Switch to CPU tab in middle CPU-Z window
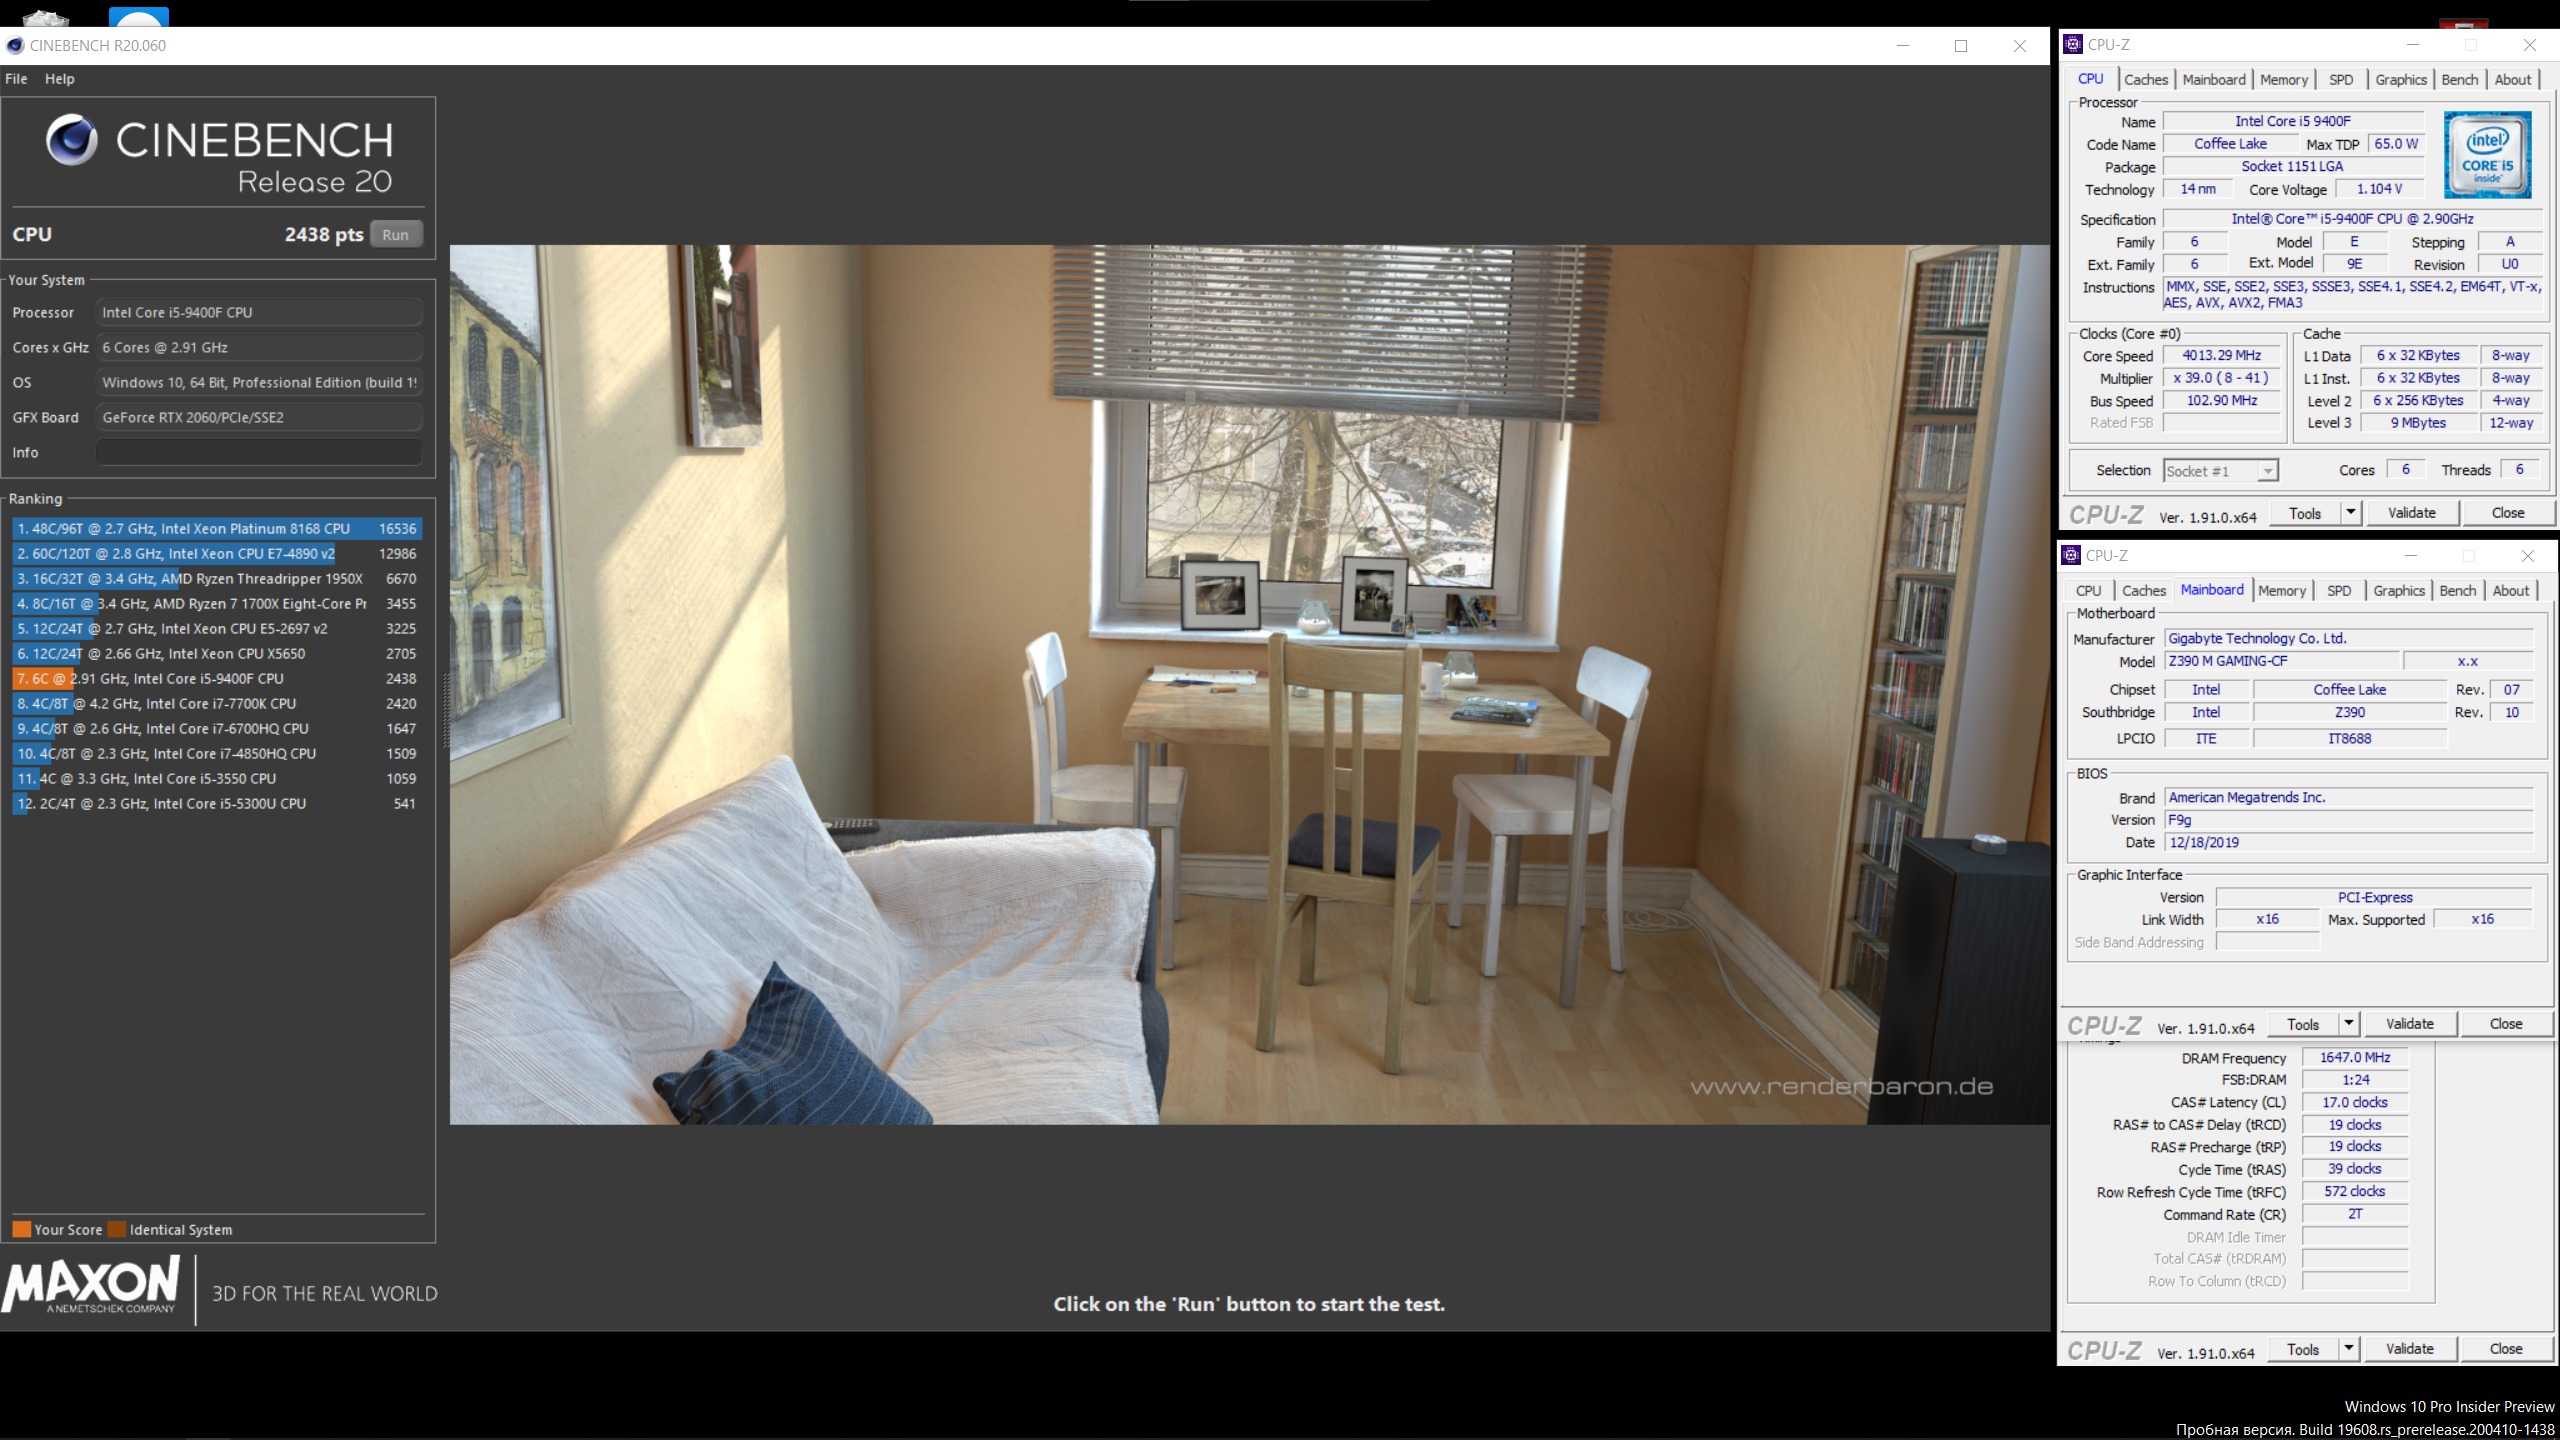The height and width of the screenshot is (1440, 2560). 2088,590
